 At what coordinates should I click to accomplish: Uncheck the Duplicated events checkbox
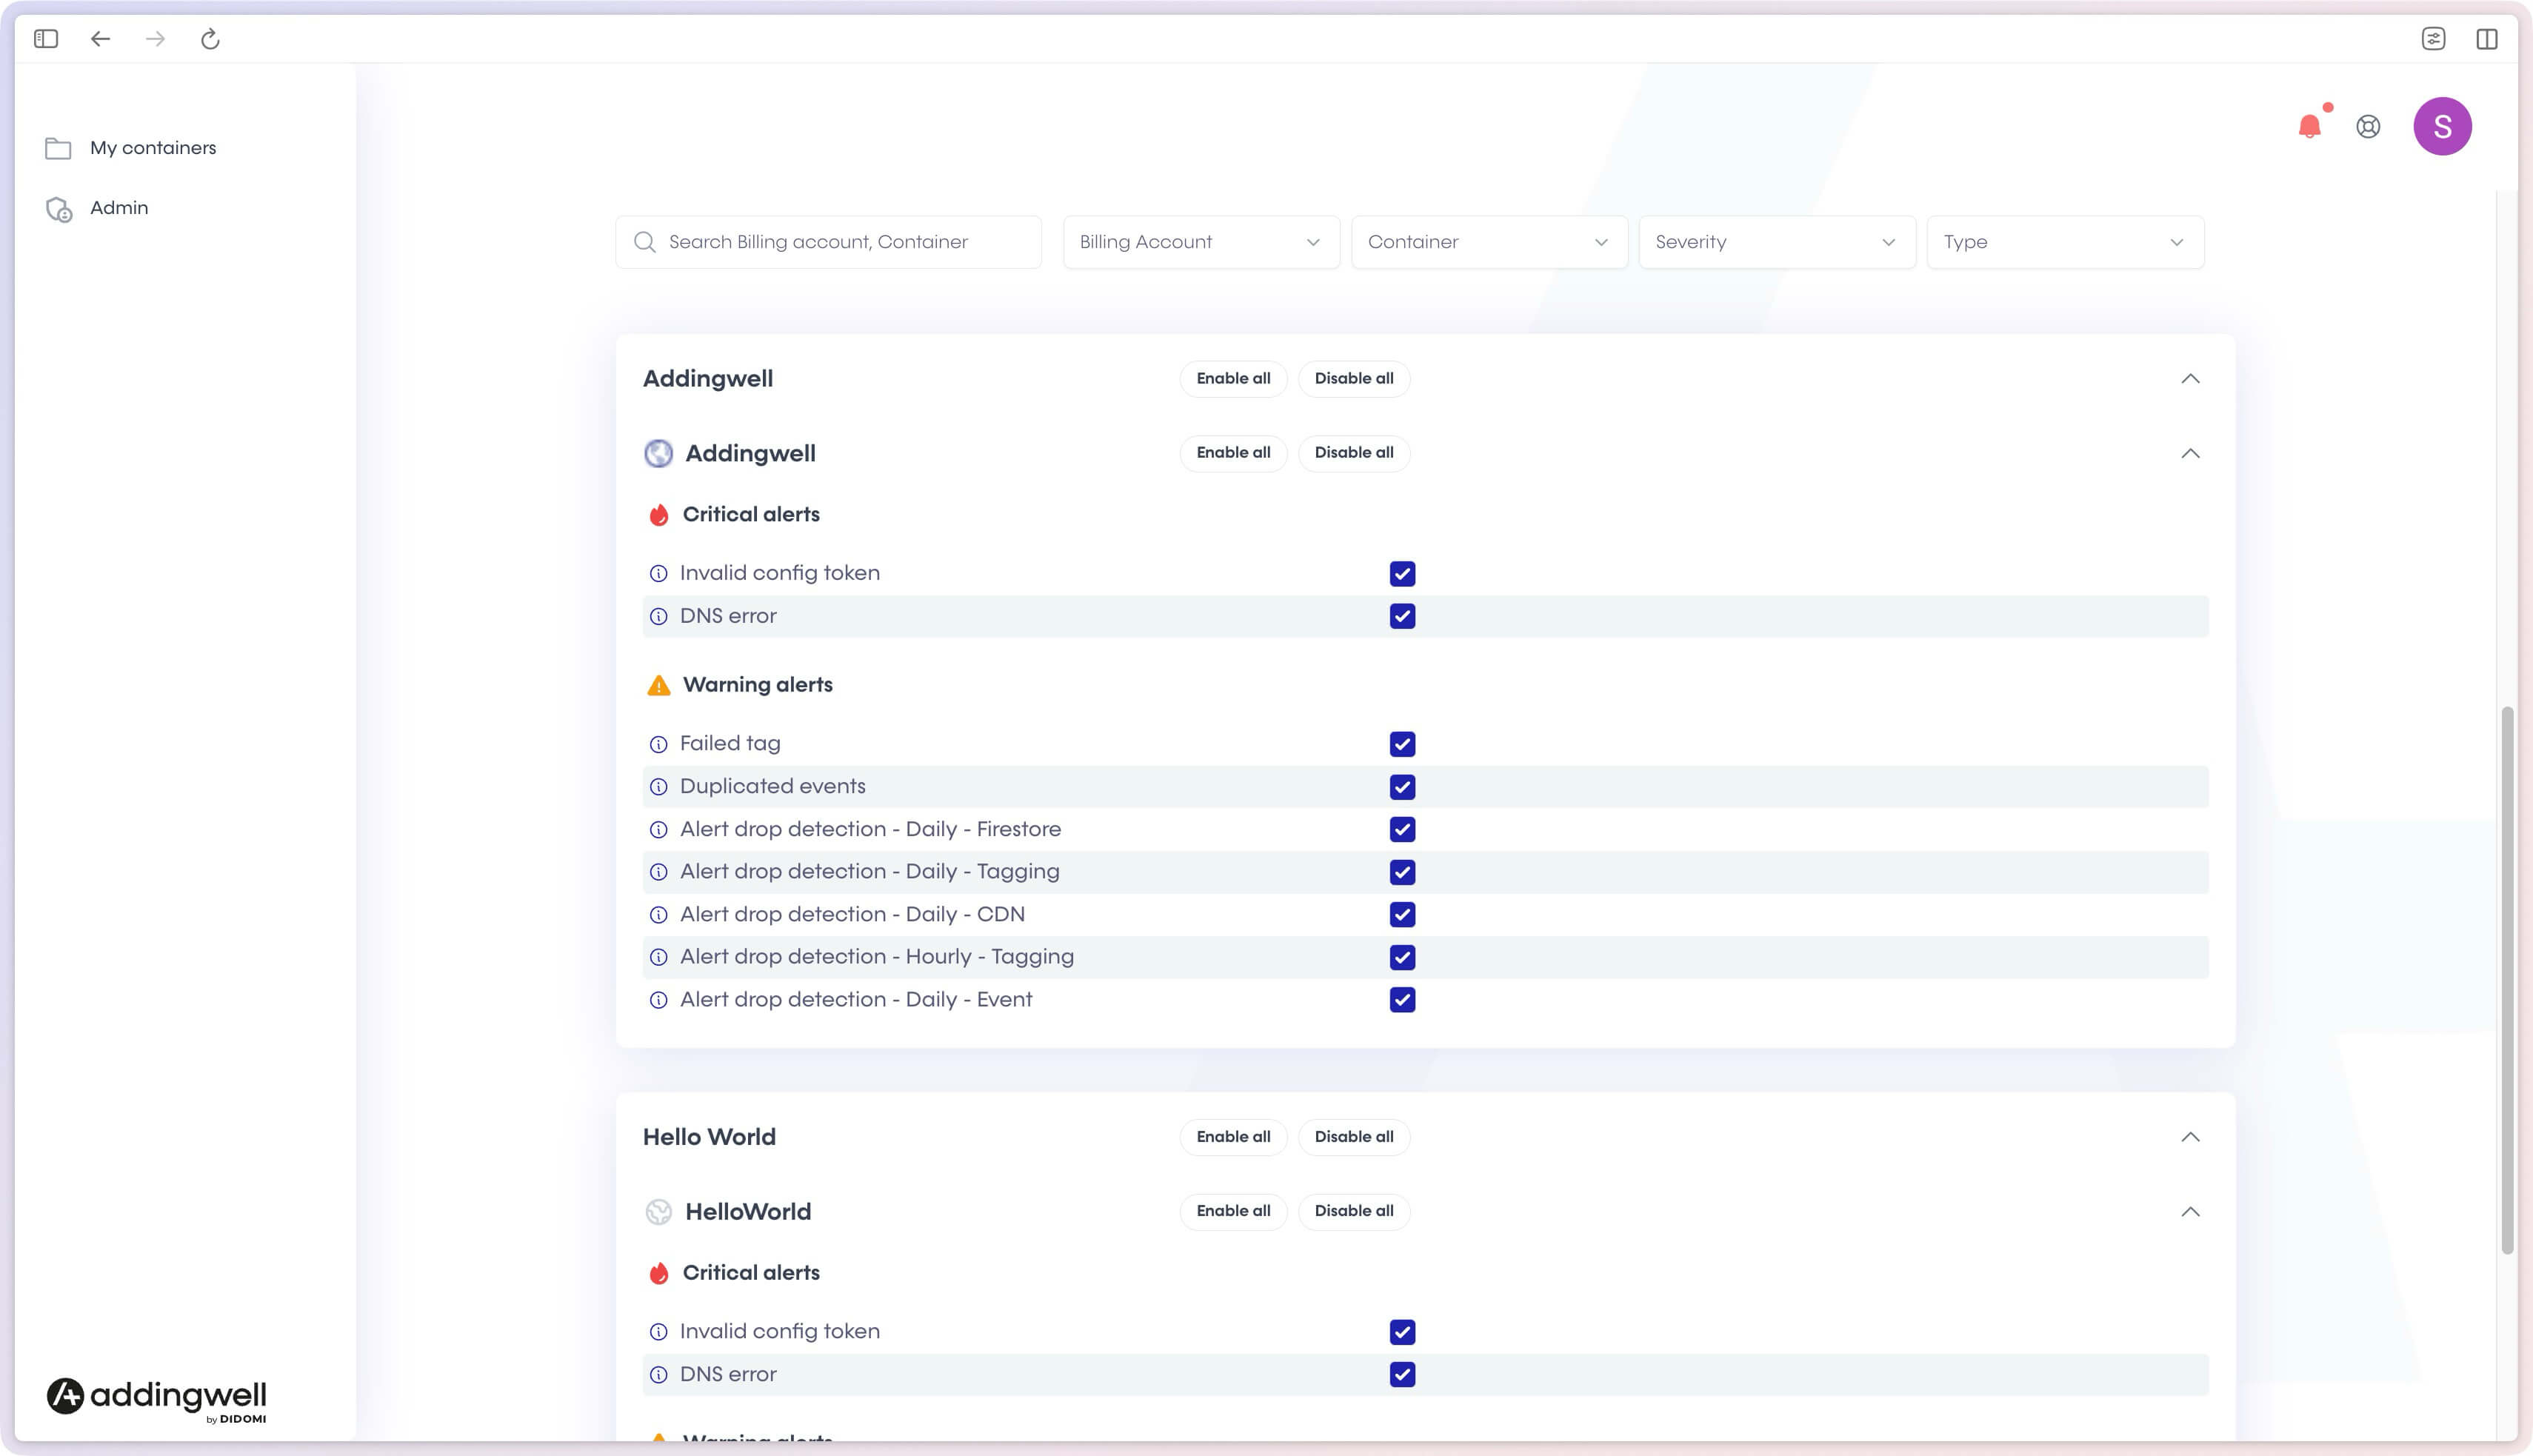(x=1402, y=787)
